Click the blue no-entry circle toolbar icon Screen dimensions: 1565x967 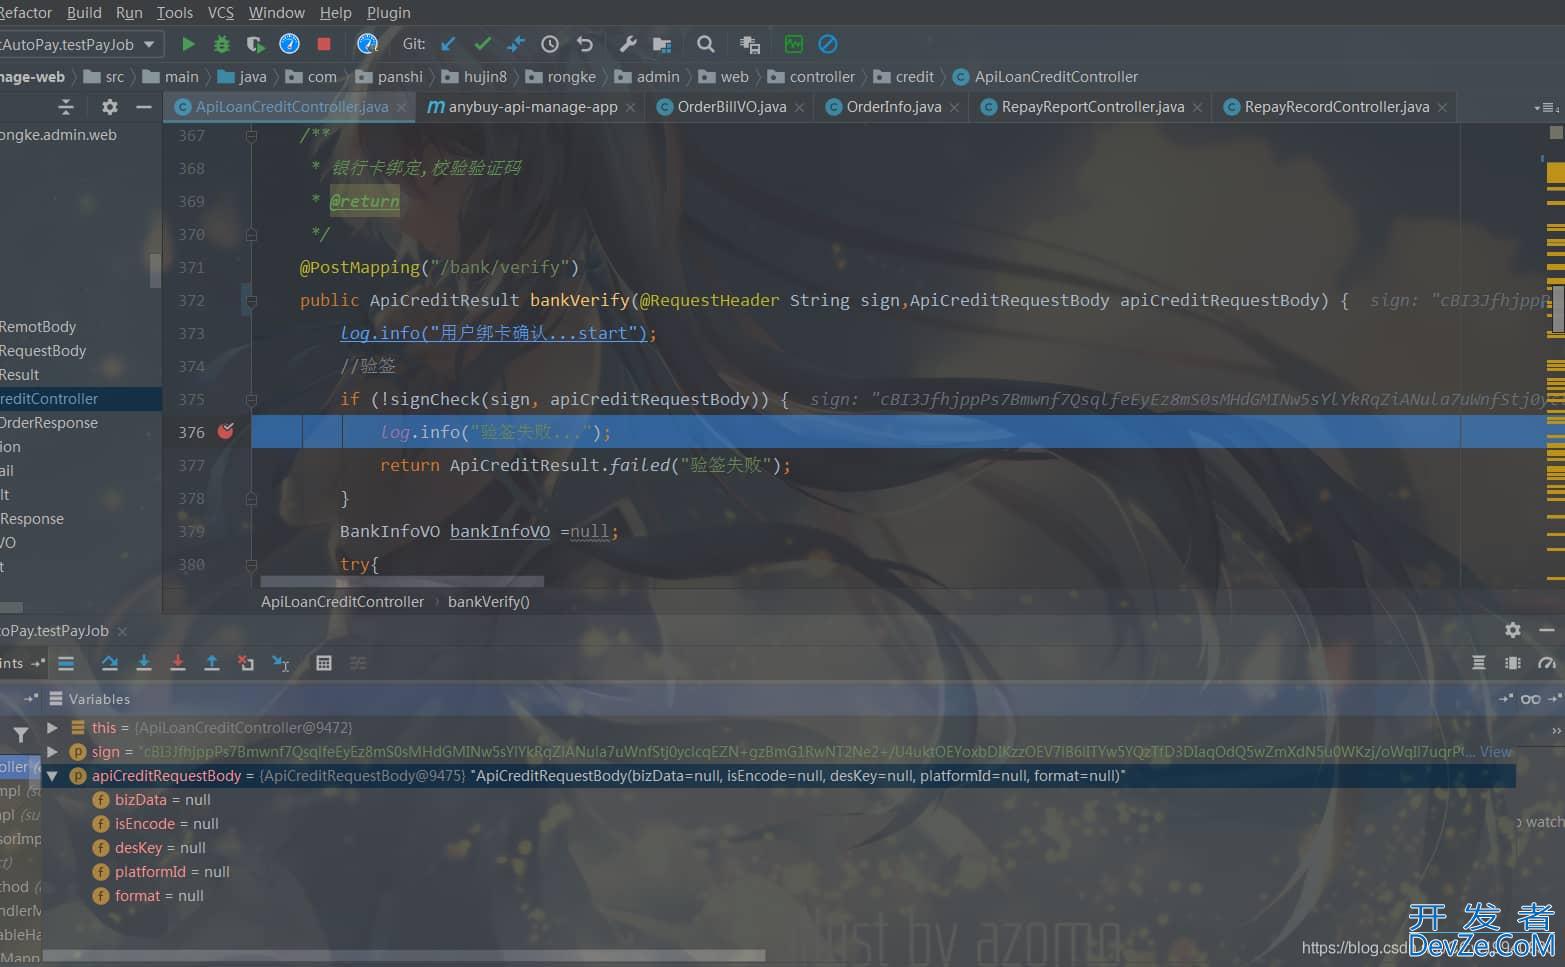pyautogui.click(x=828, y=44)
